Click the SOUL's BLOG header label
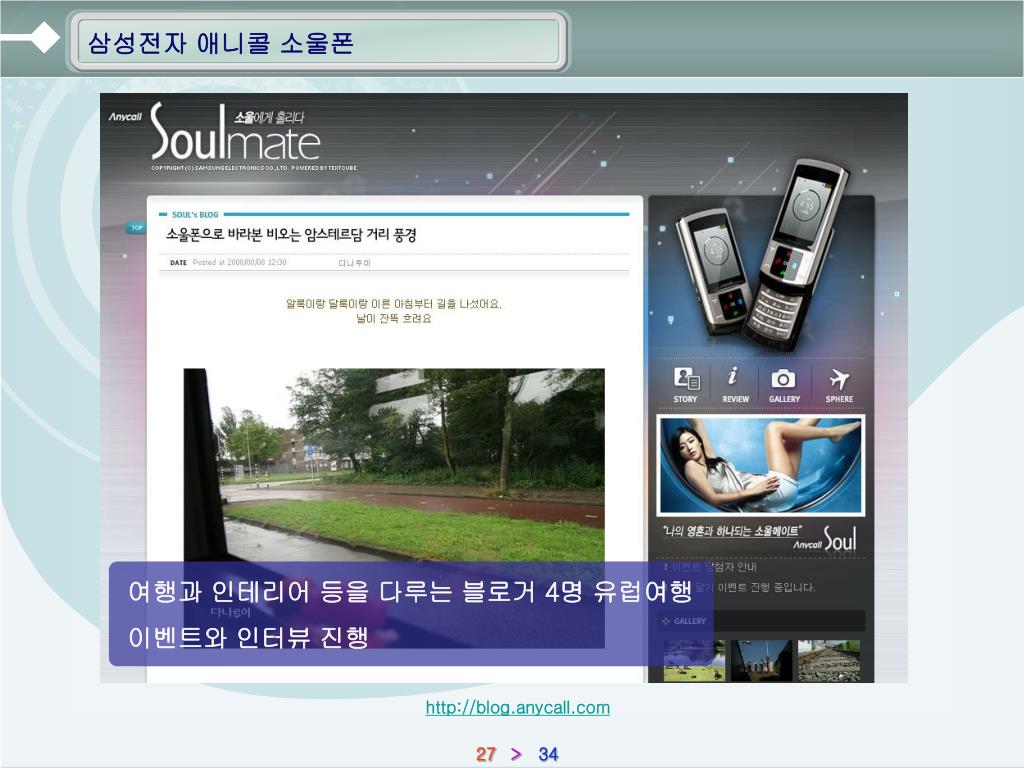This screenshot has width=1024, height=768. point(195,214)
